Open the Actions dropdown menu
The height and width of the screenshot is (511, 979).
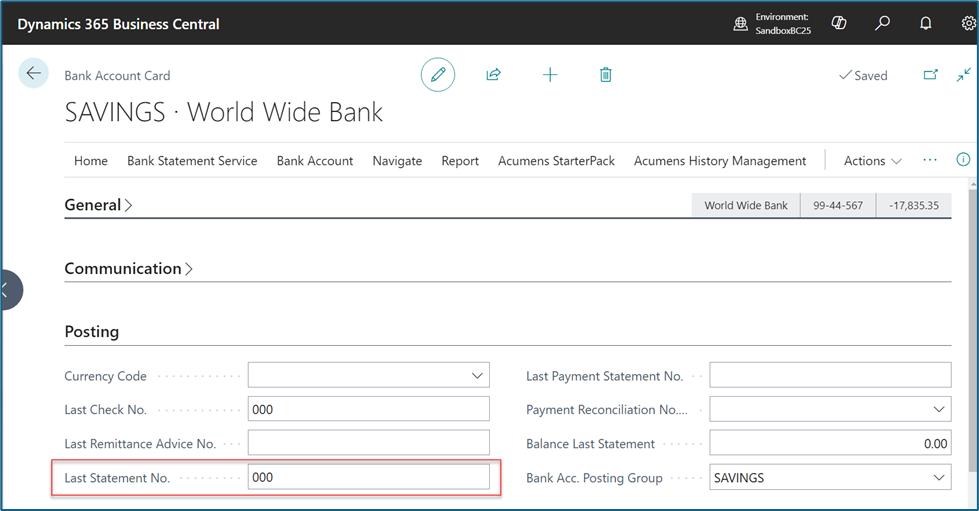click(872, 161)
